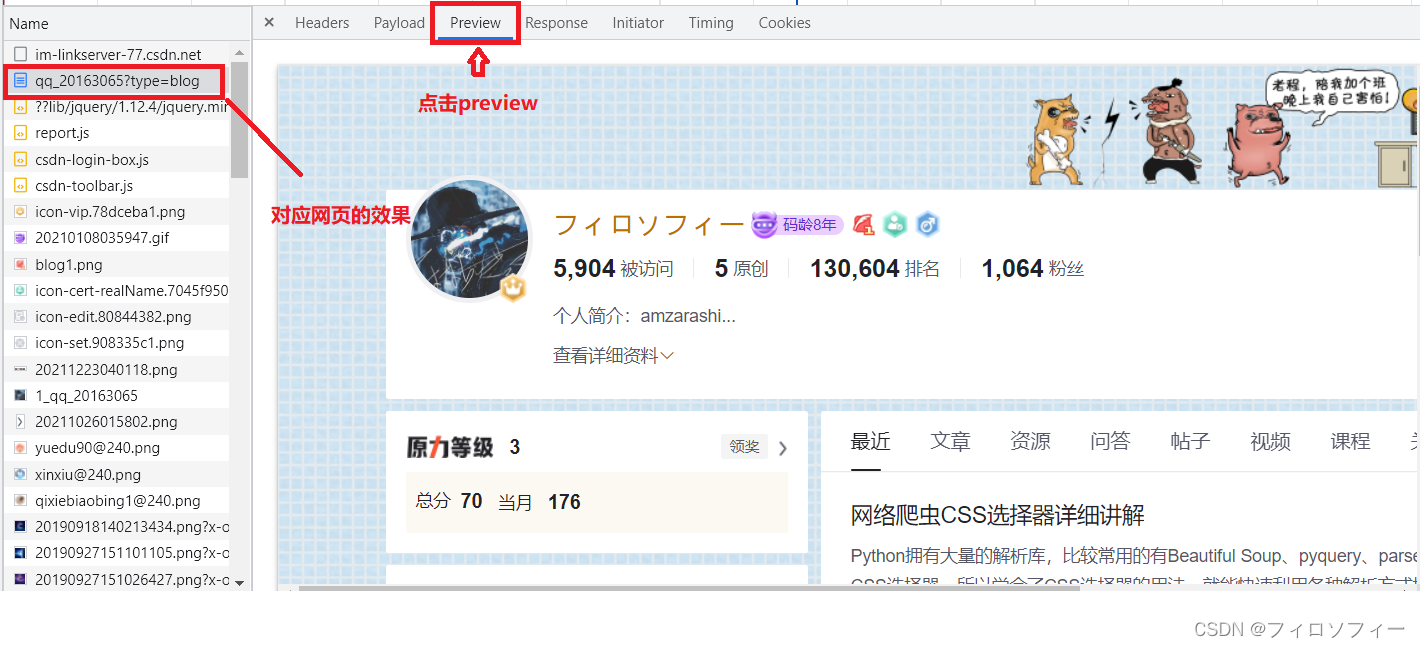Click image icon of icon-set.908335c1.png
1420x648 pixels.
pos(20,343)
